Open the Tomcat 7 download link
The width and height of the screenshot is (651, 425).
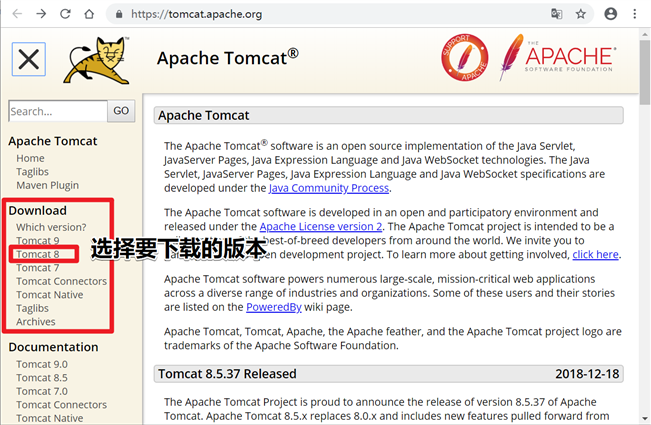tap(38, 268)
